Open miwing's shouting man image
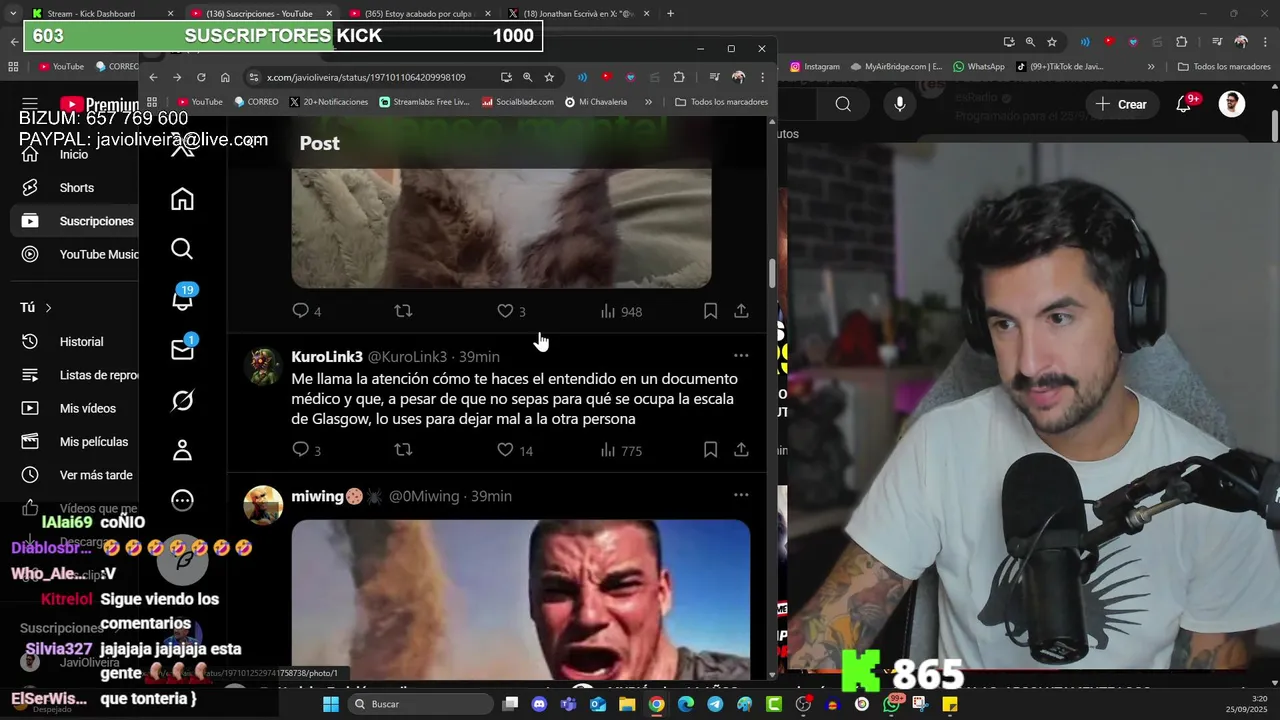The image size is (1280, 720). point(521,598)
